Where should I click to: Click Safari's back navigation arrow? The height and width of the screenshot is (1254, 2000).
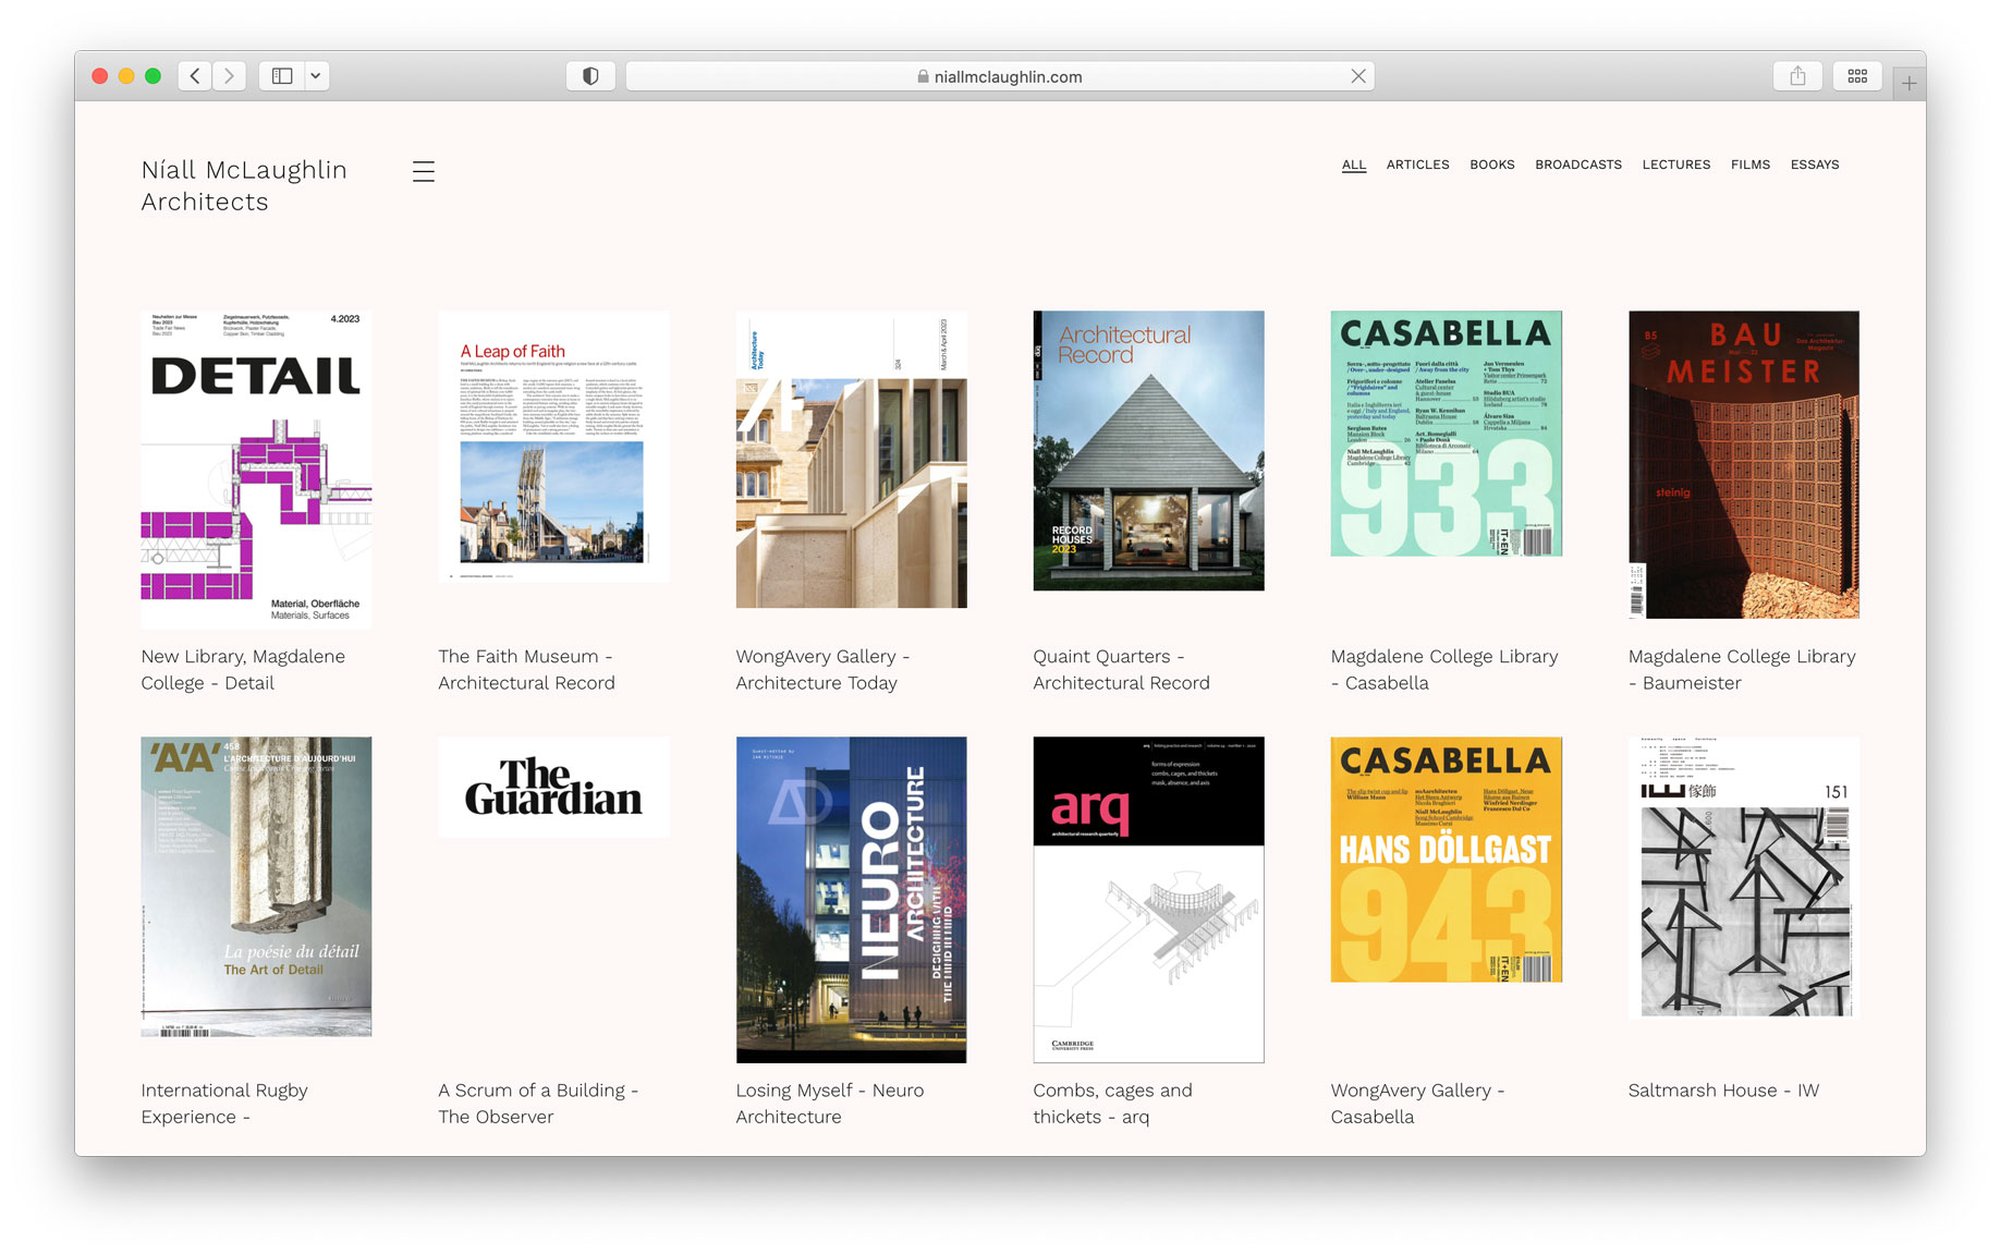point(195,76)
